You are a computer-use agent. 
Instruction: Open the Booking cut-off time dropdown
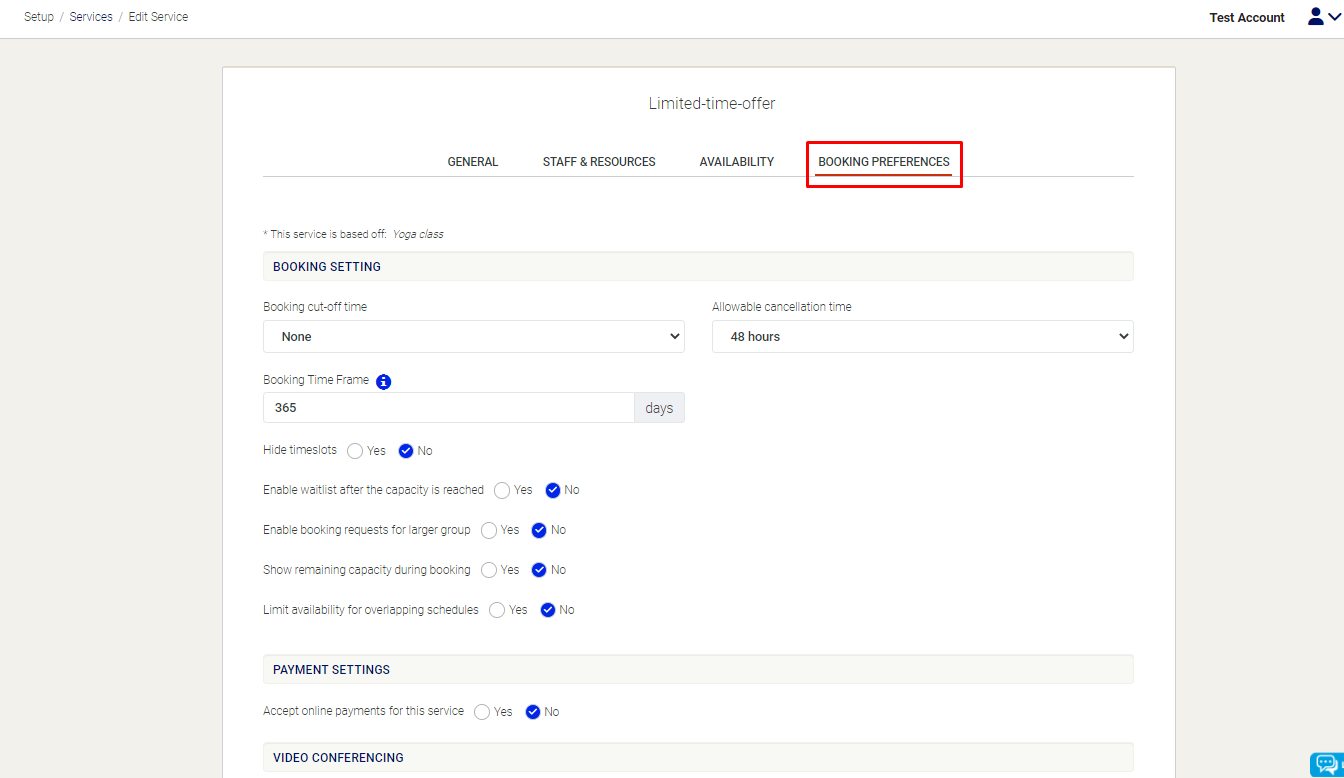tap(473, 336)
